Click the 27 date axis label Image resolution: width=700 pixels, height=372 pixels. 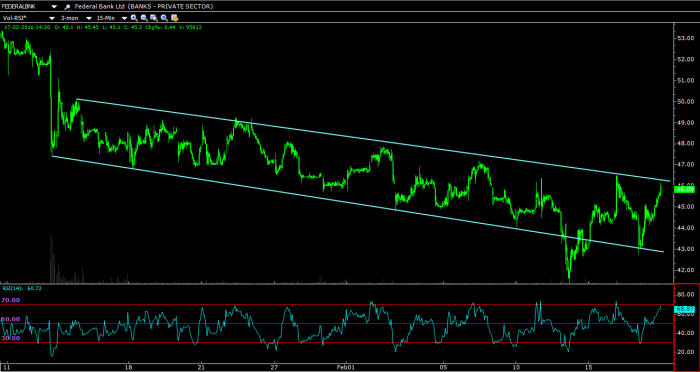pos(274,367)
